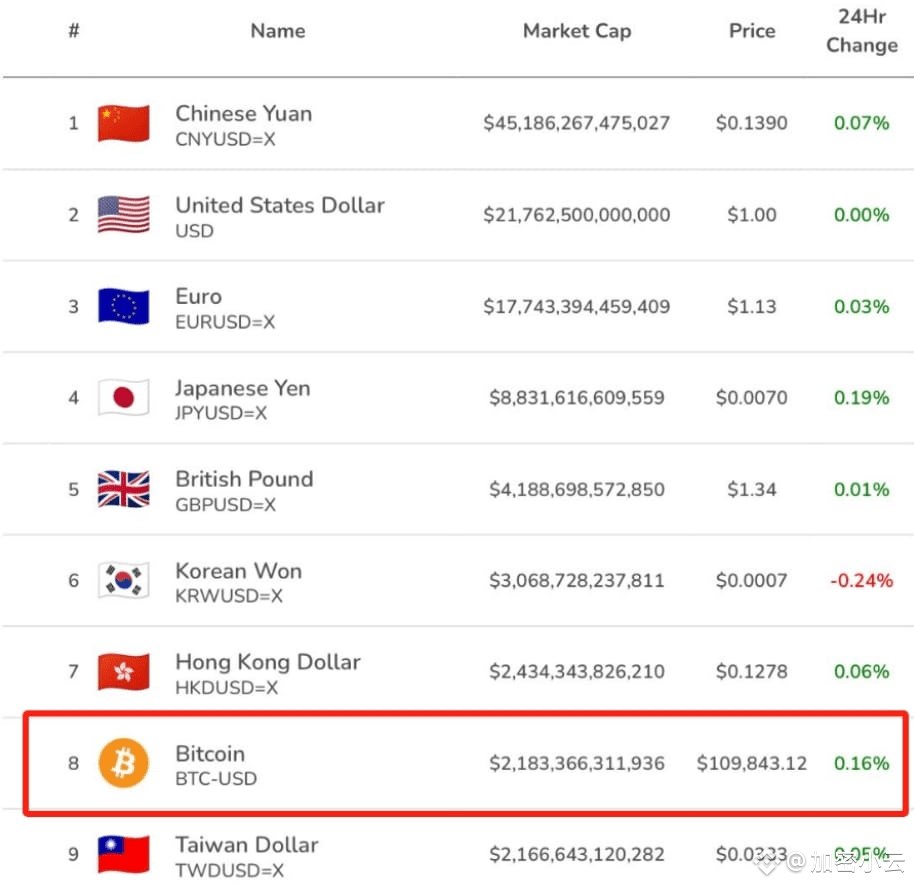Click the Taiwan flag icon

click(x=124, y=854)
